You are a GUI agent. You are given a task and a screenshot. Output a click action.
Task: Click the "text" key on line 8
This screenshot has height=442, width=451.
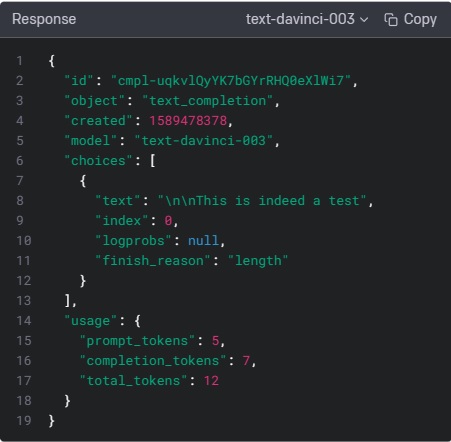pyautogui.click(x=118, y=201)
